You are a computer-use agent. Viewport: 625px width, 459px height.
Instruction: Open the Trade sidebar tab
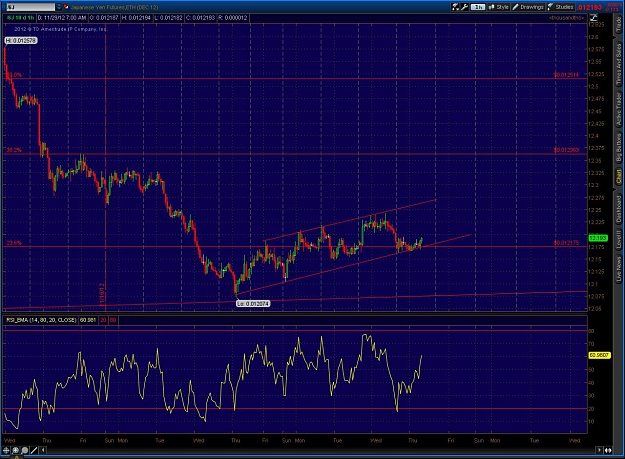click(619, 25)
